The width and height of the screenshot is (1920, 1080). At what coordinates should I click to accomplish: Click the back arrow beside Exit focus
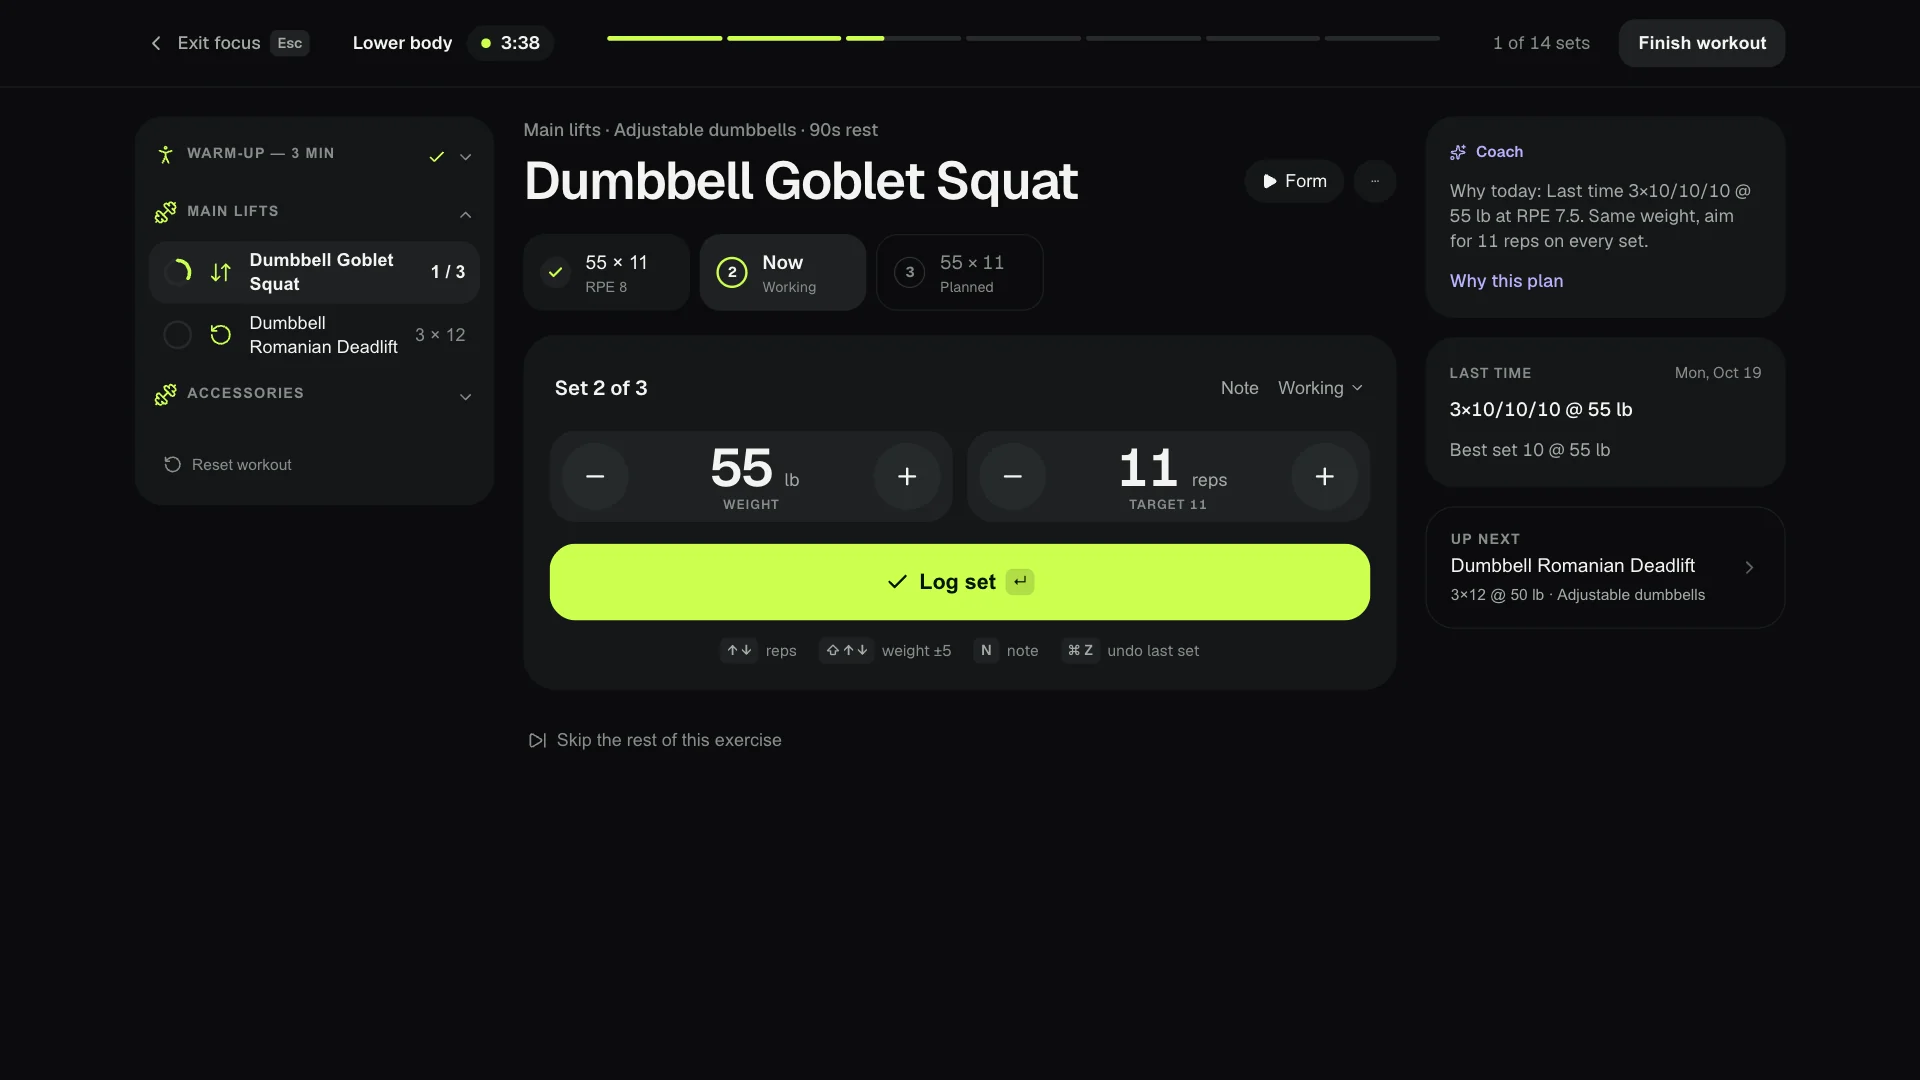156,43
